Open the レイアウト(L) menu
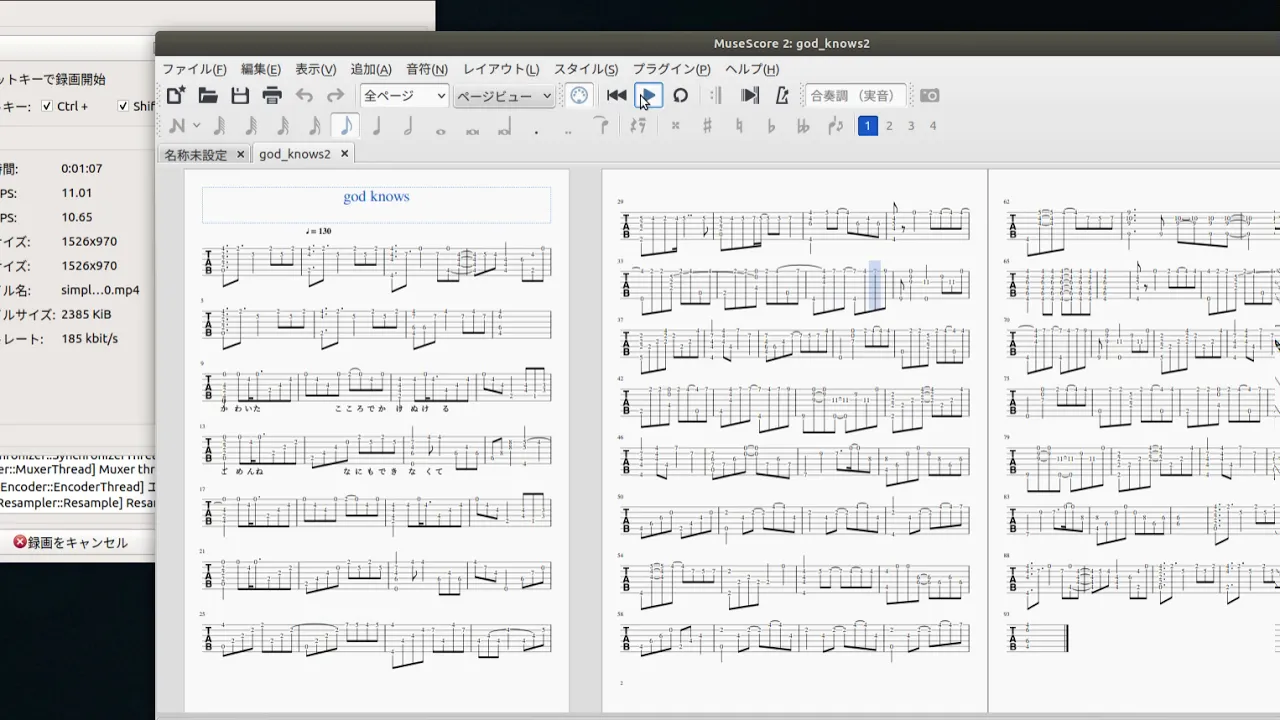Screen dimensions: 1280x720 (501, 69)
